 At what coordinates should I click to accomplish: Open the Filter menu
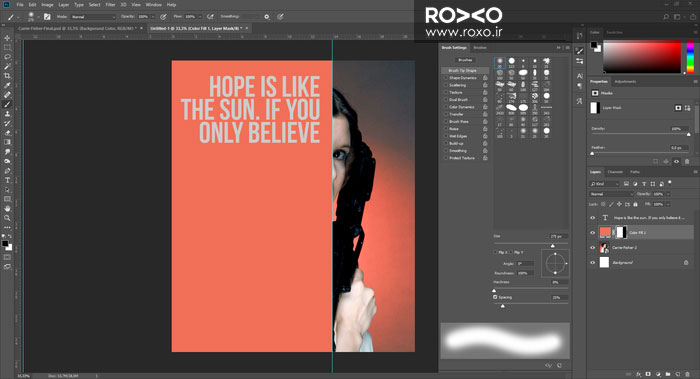click(110, 4)
